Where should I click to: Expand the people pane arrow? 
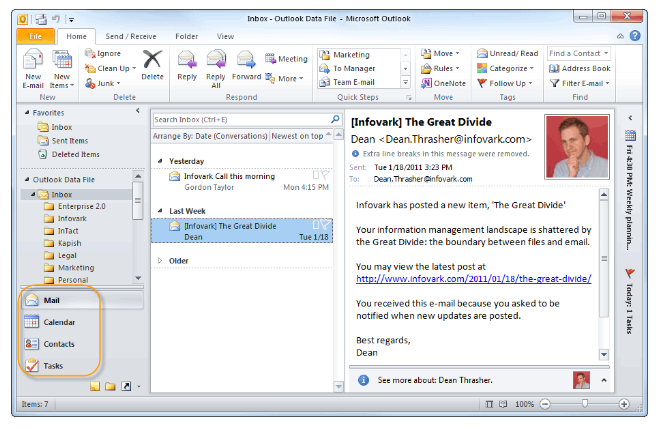(604, 380)
